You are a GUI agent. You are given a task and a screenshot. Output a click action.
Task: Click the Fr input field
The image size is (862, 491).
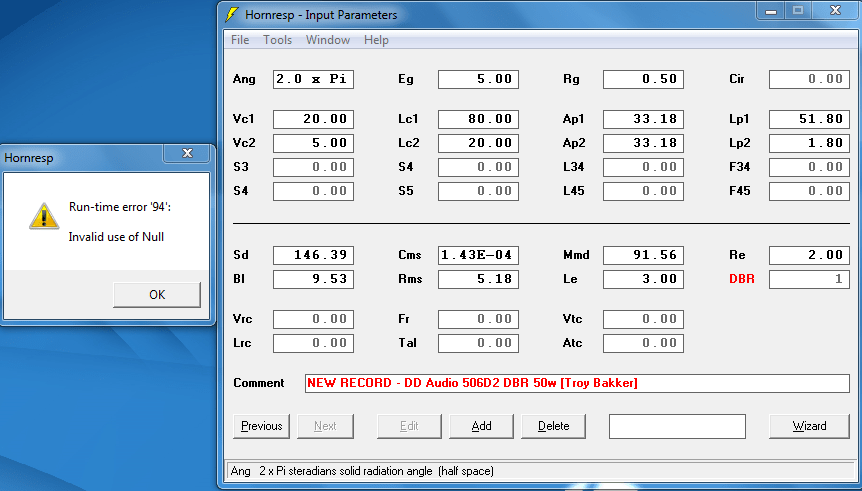tap(478, 319)
